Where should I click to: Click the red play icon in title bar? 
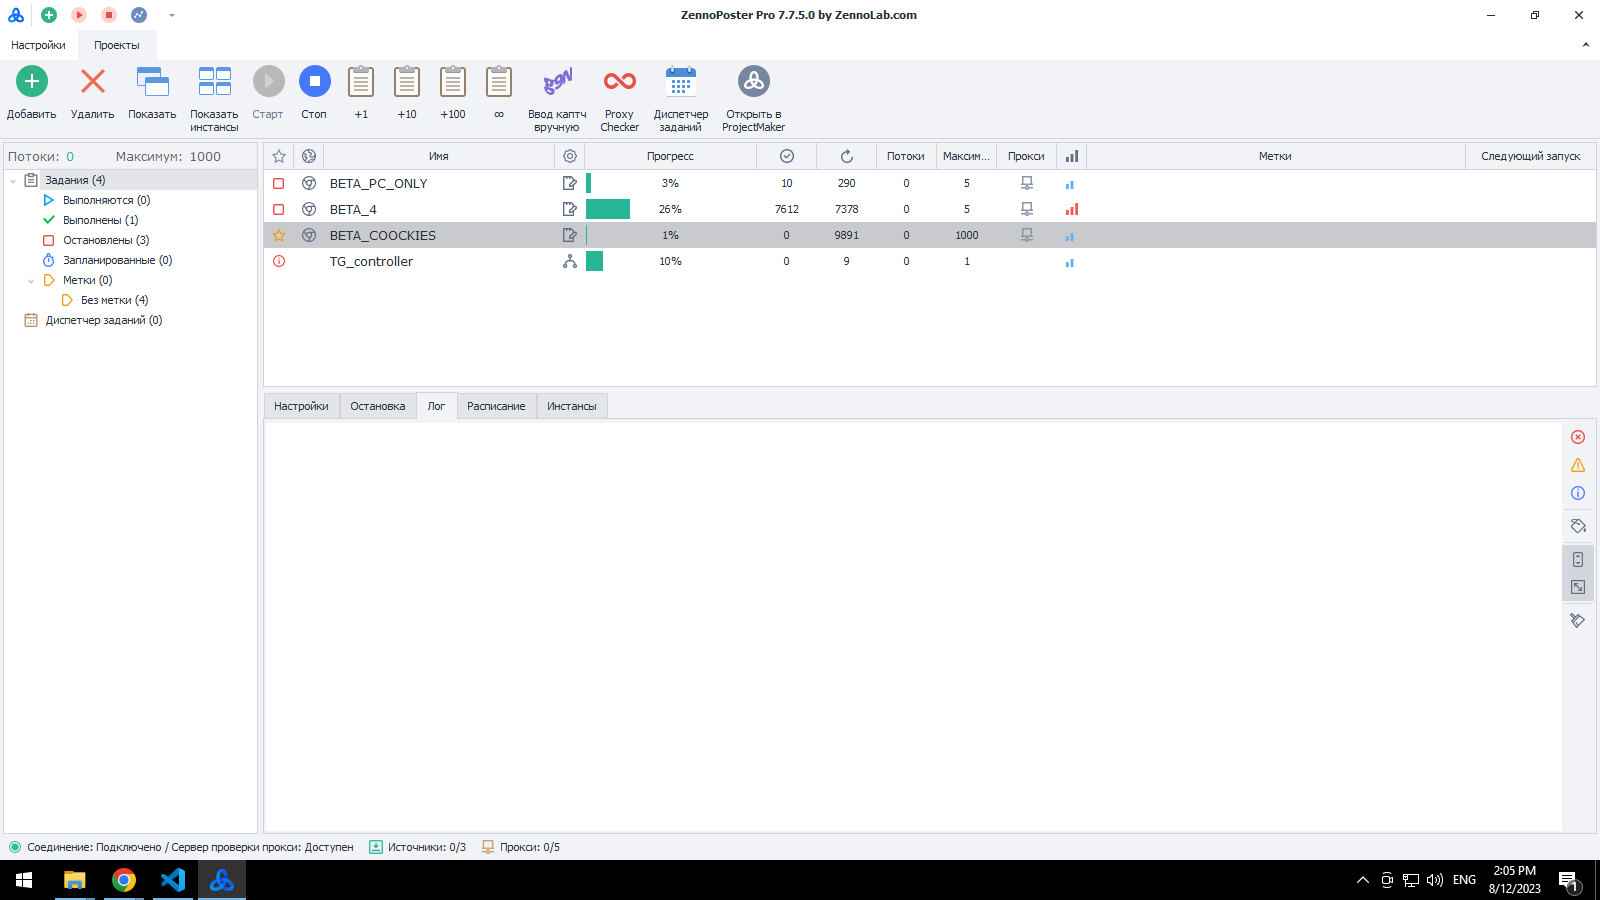[x=79, y=15]
